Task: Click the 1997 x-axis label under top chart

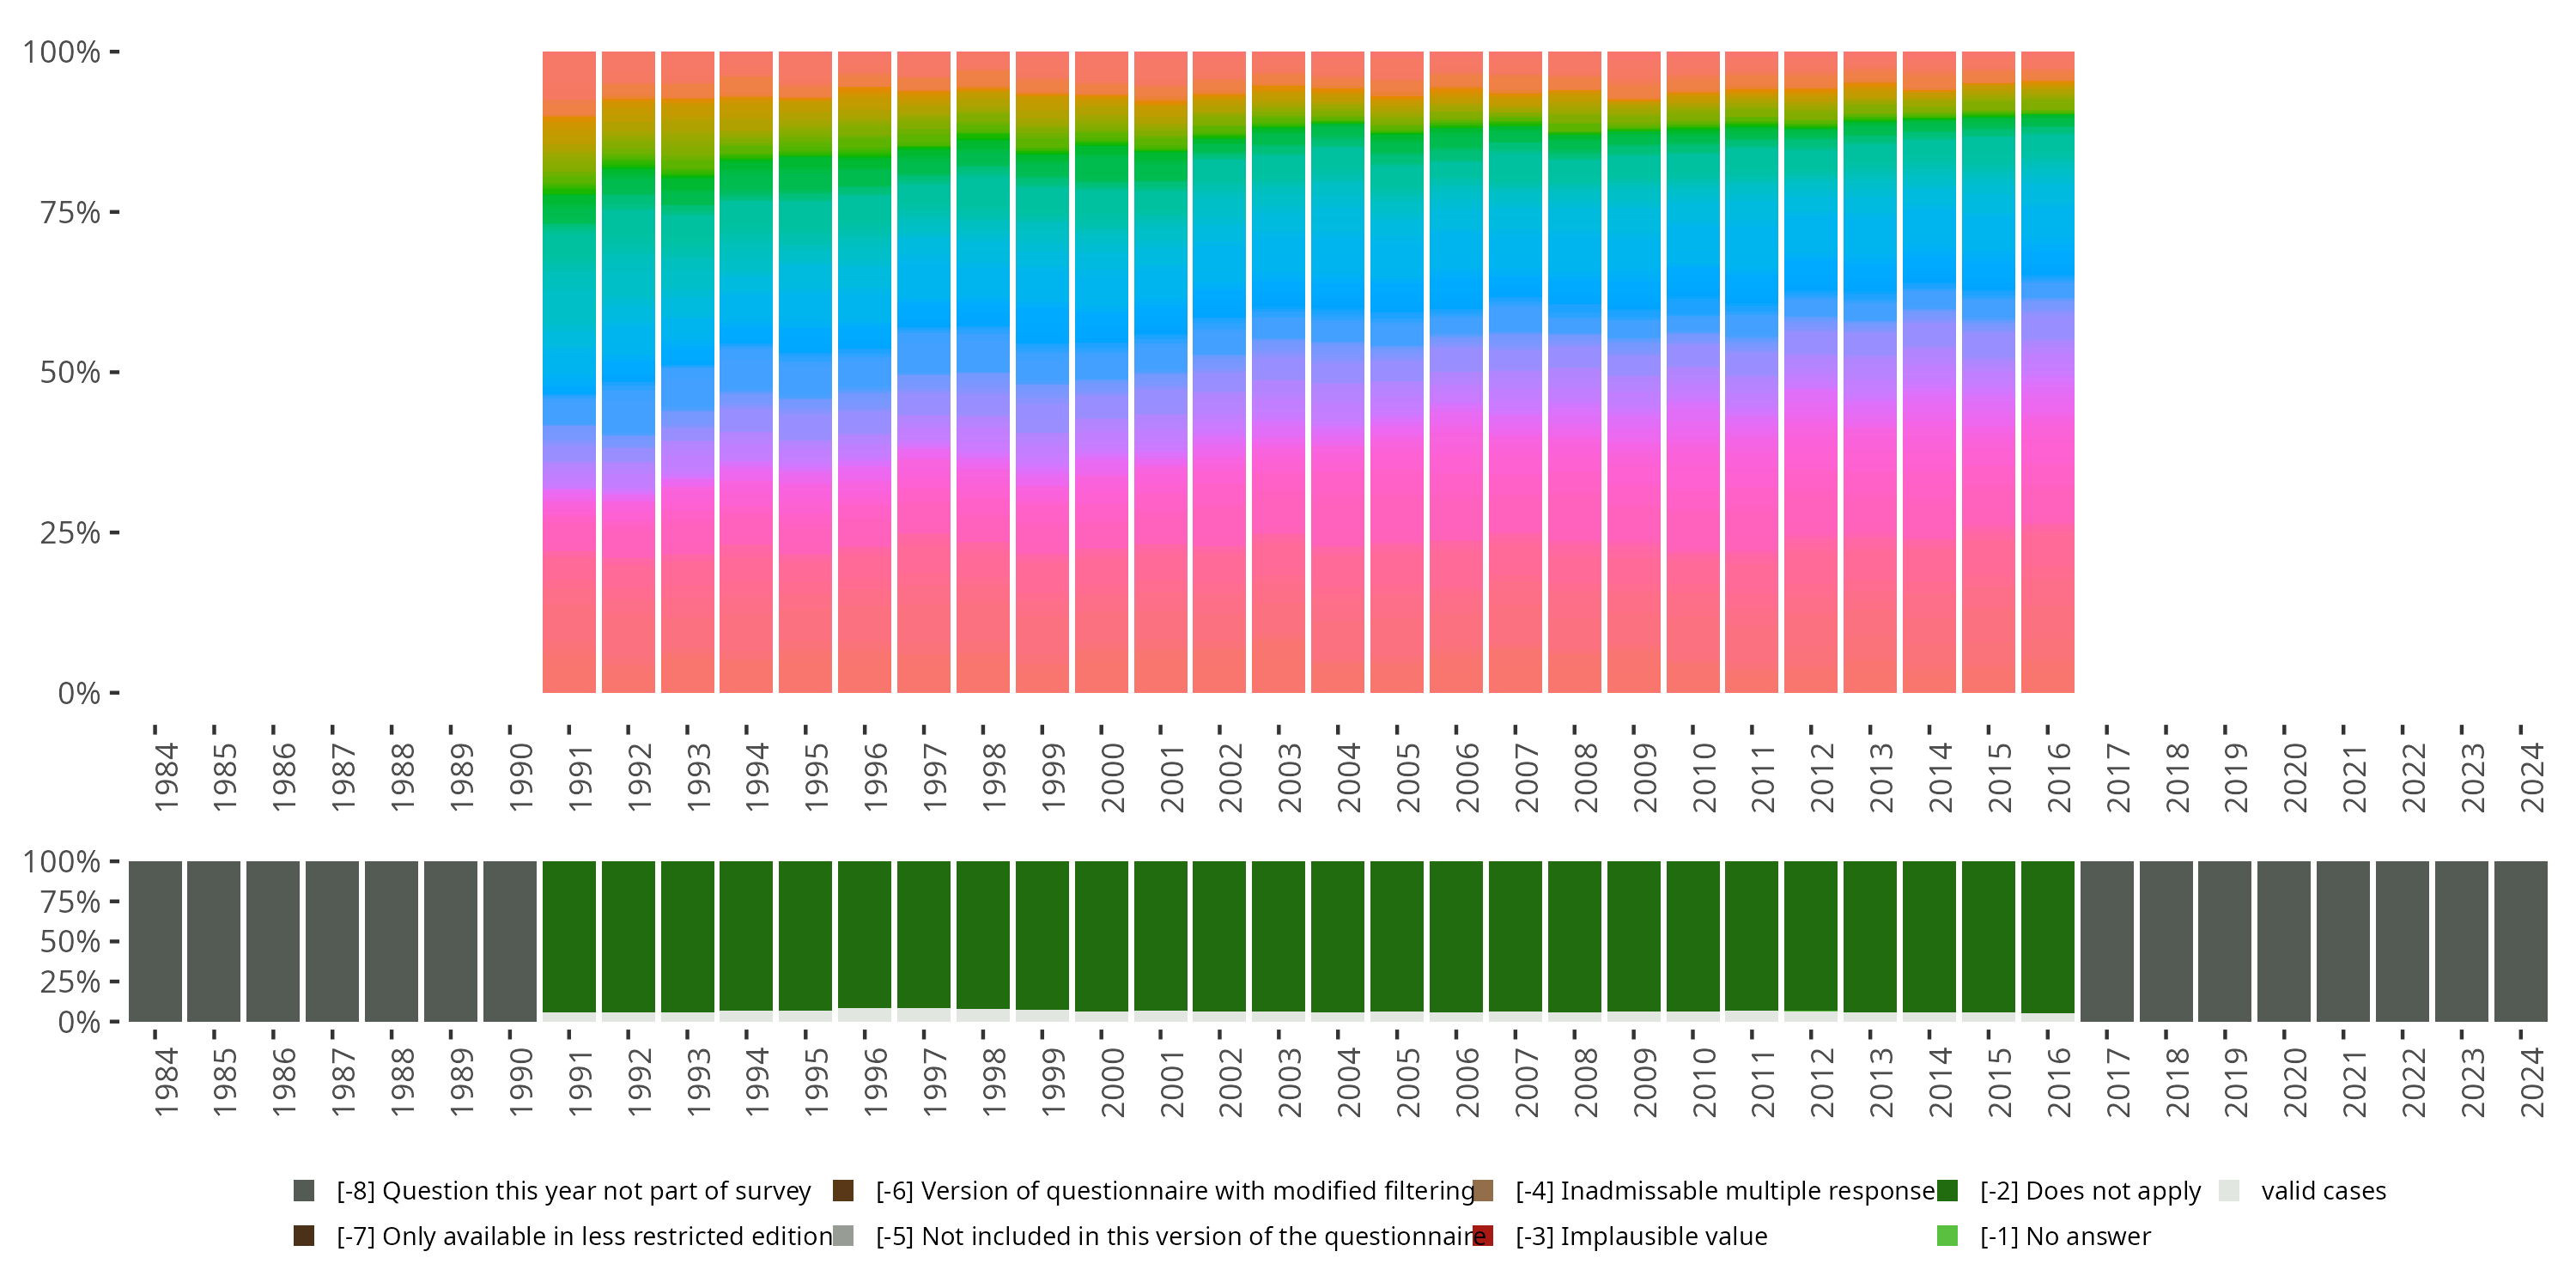Action: click(x=934, y=776)
